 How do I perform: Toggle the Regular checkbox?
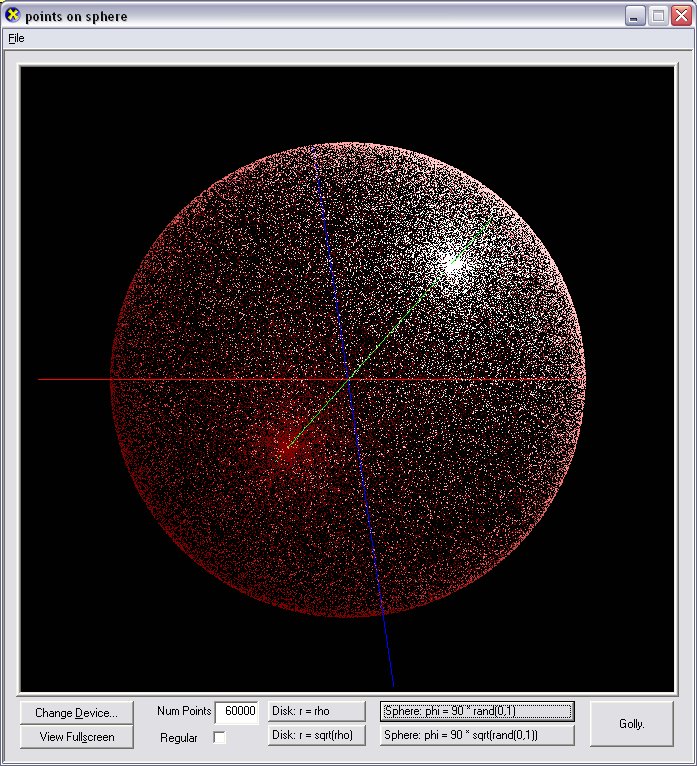(x=220, y=738)
